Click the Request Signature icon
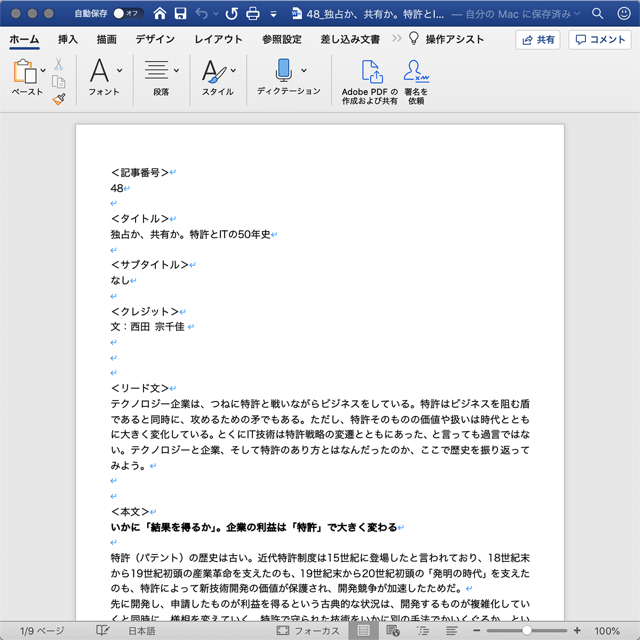Viewport: 640px width, 640px height. pyautogui.click(x=415, y=71)
